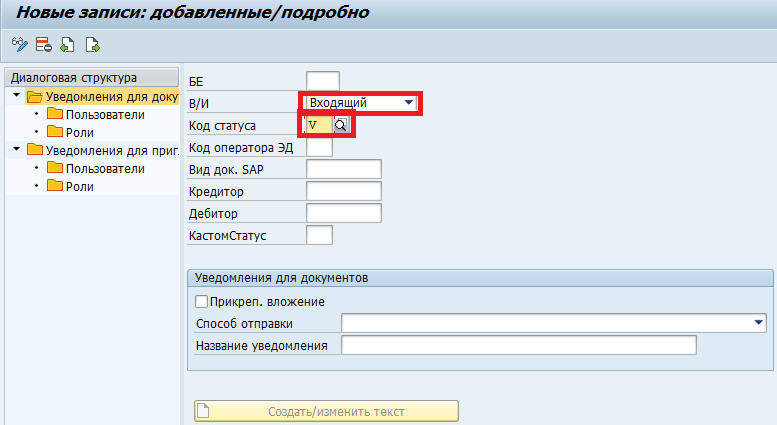Collapse the Уведомления для доку tree node

coord(16,97)
